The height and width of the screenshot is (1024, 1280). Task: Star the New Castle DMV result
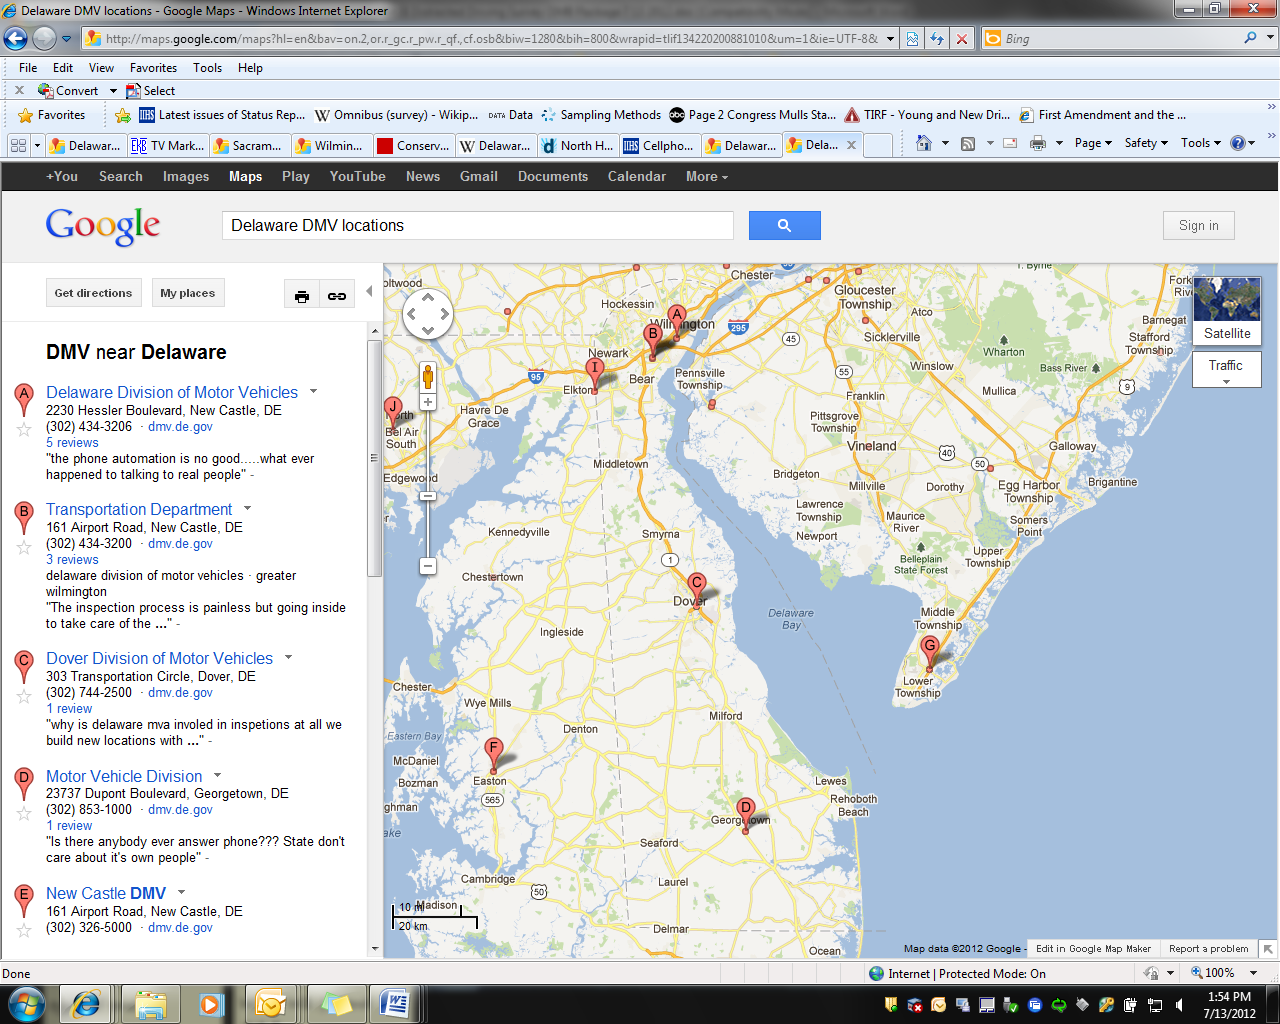pos(24,930)
